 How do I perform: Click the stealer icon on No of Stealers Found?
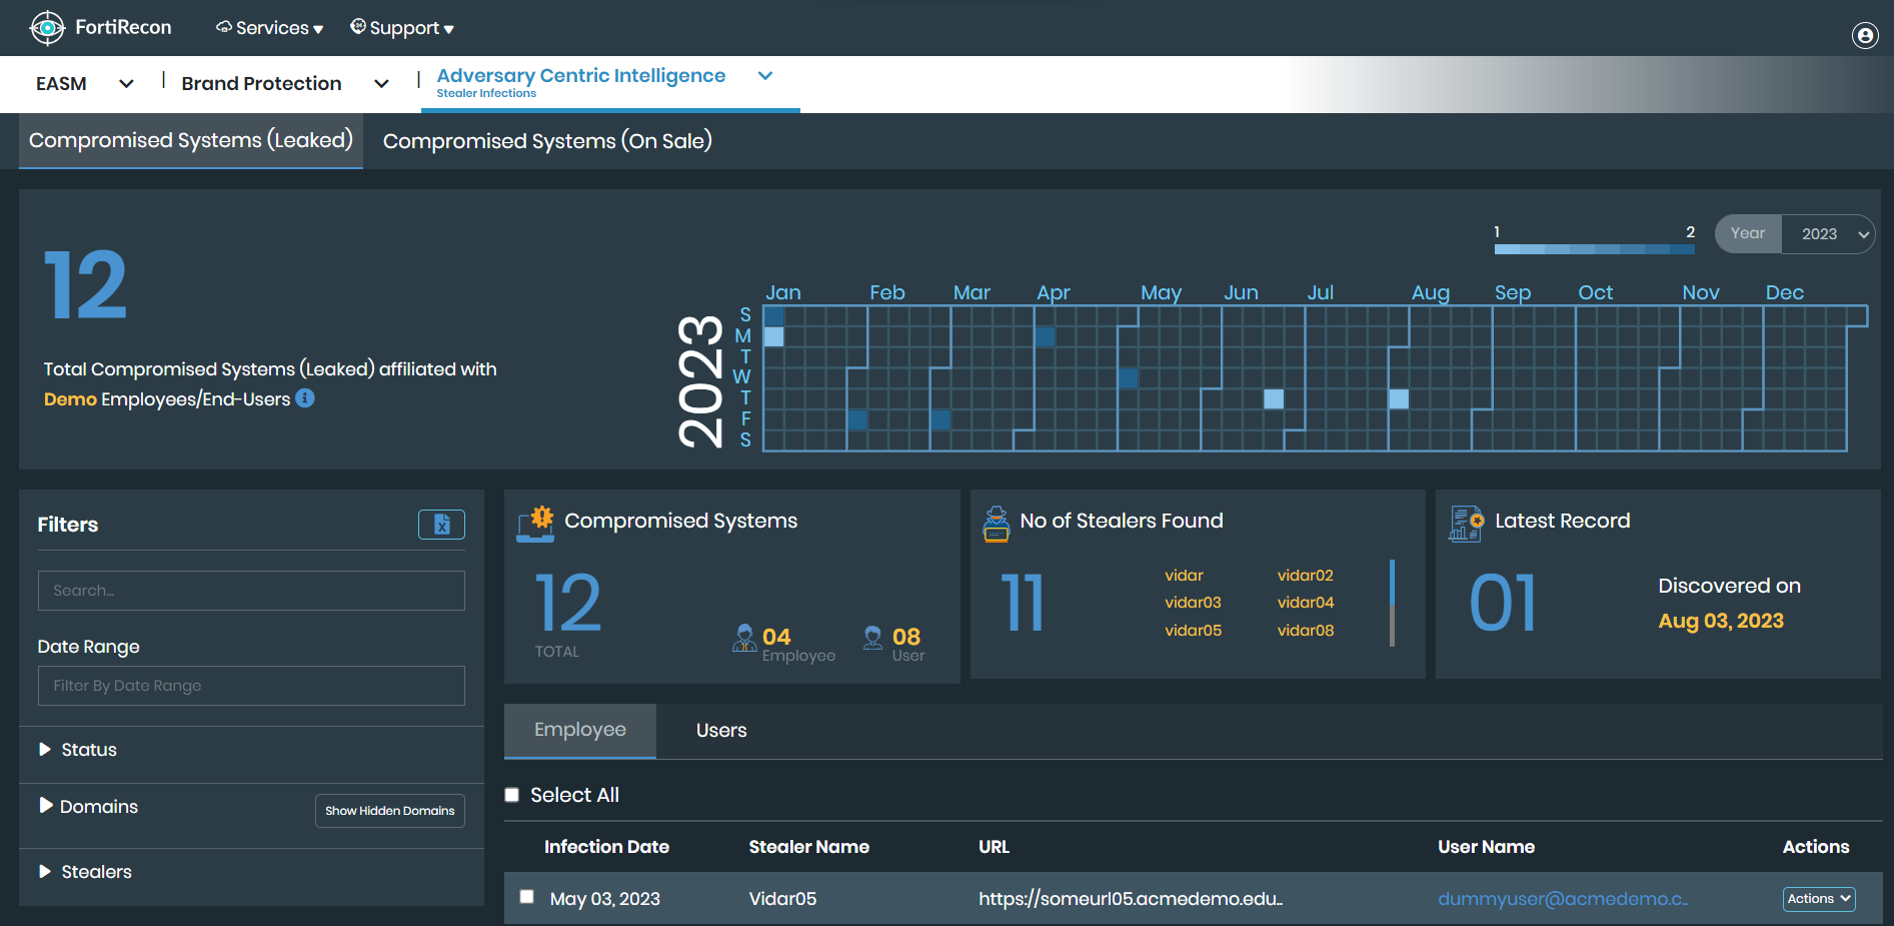tap(994, 523)
